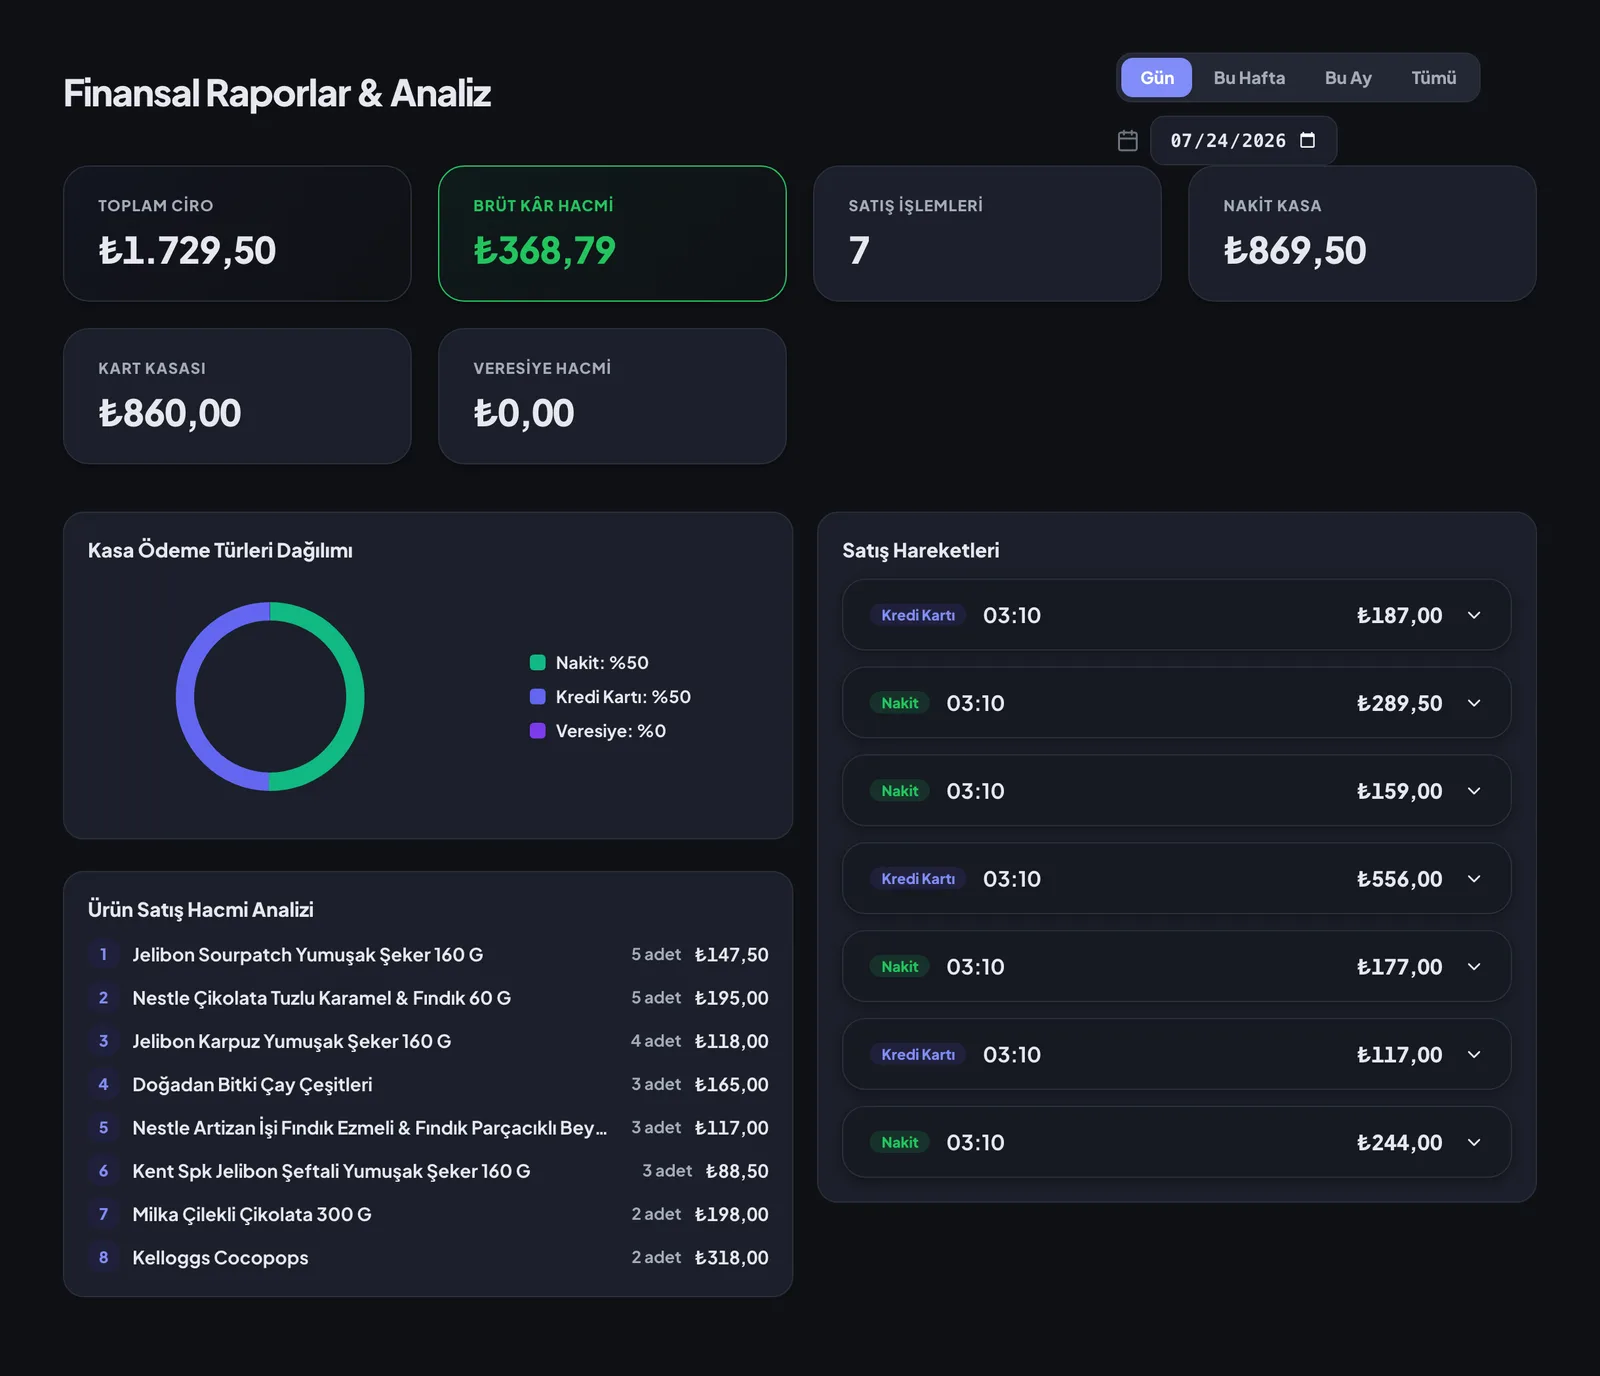Open the Toplam Ciro card
Viewport: 1600px width, 1376px height.
237,233
